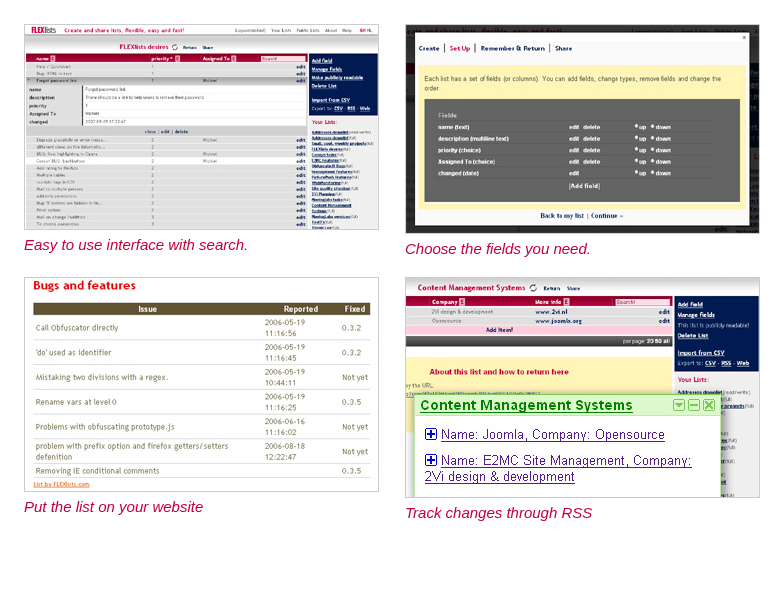The image size is (782, 600).
Task: Expand the E2MC Site Management entry plus
Action: [431, 460]
